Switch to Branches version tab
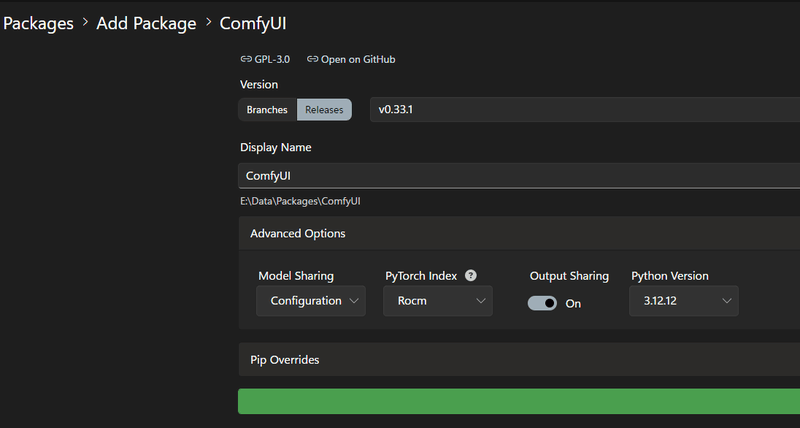This screenshot has width=800, height=428. pos(267,110)
